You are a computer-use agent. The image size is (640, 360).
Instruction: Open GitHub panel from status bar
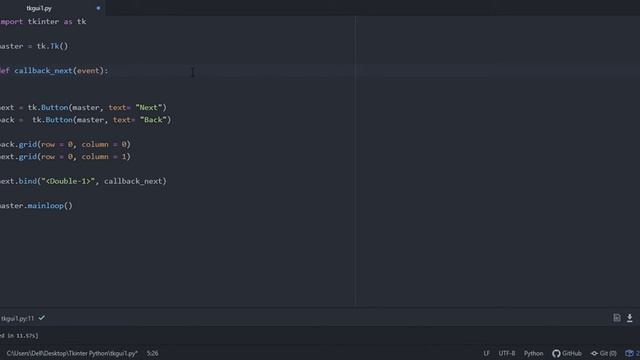567,353
